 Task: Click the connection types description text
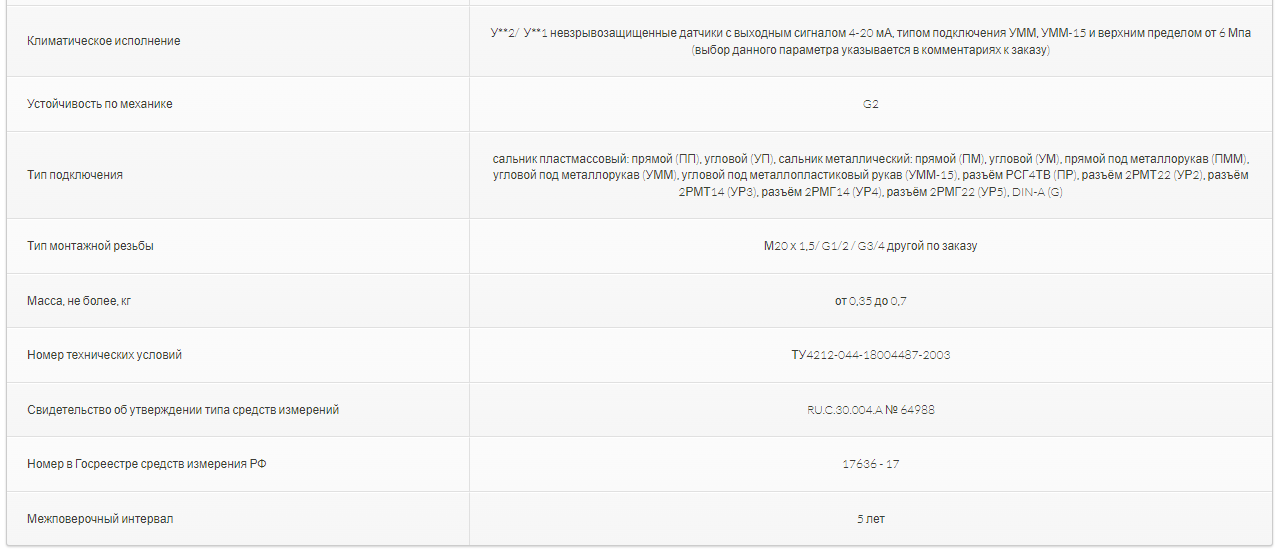(870, 175)
